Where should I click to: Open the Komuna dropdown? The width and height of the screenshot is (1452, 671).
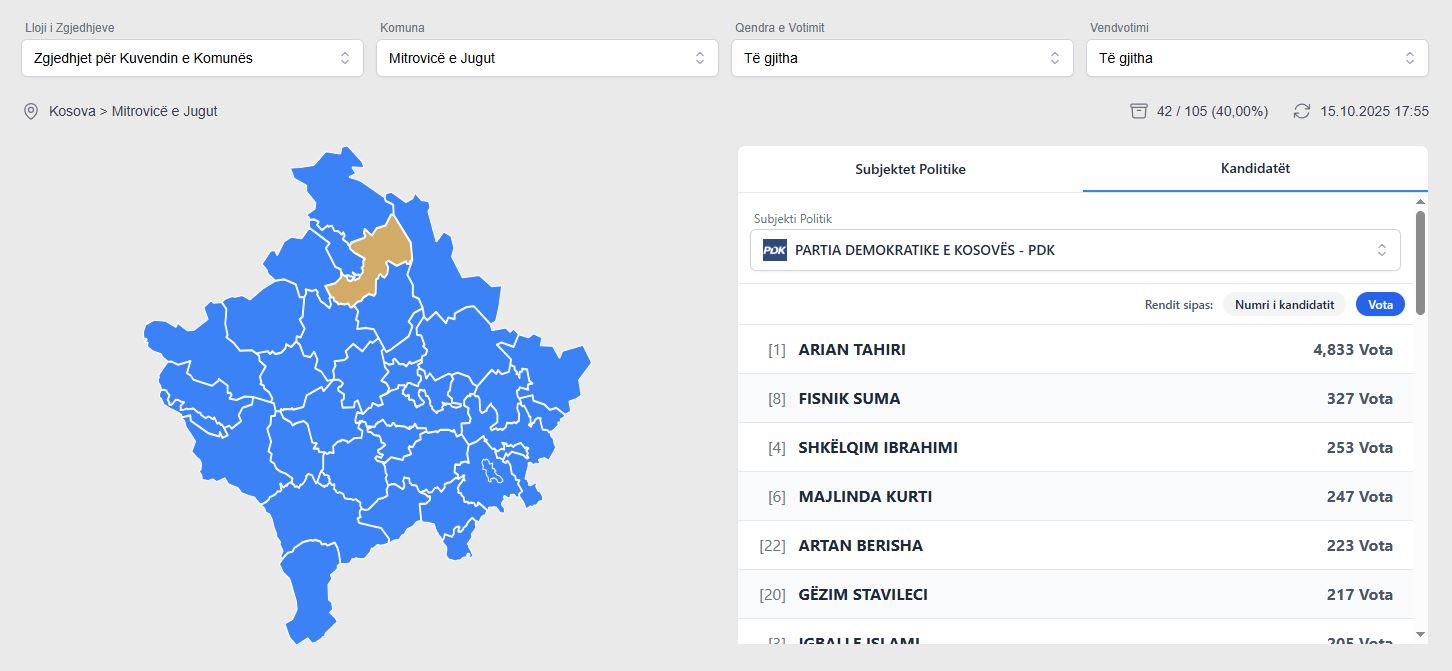click(x=547, y=58)
